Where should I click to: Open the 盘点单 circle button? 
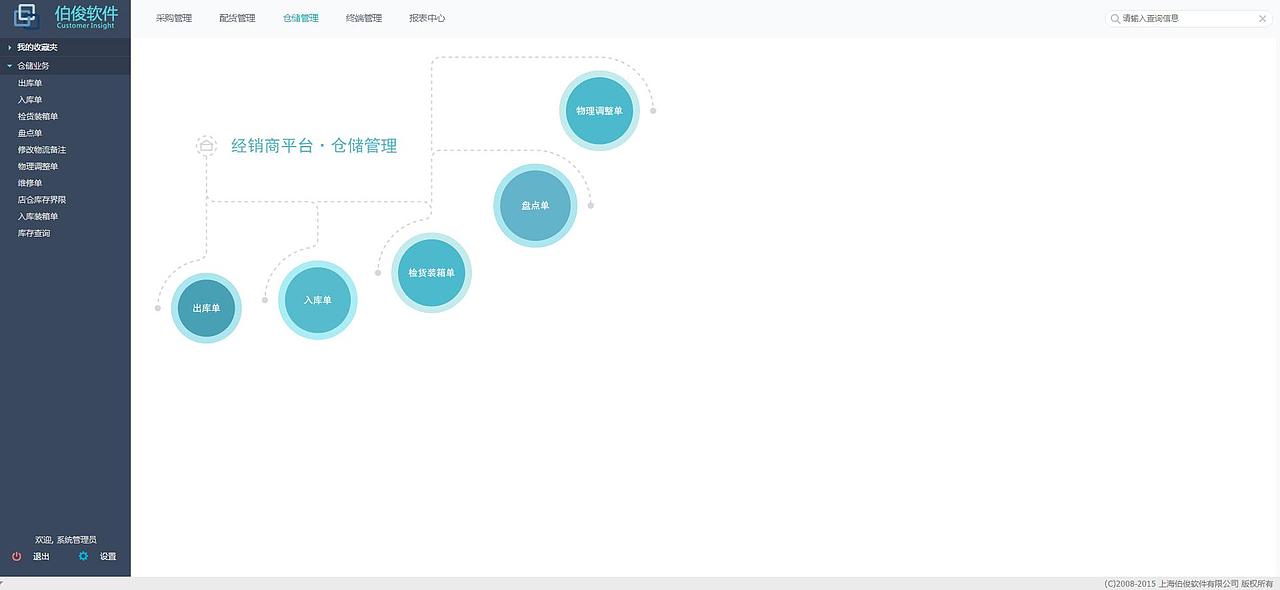click(x=535, y=205)
